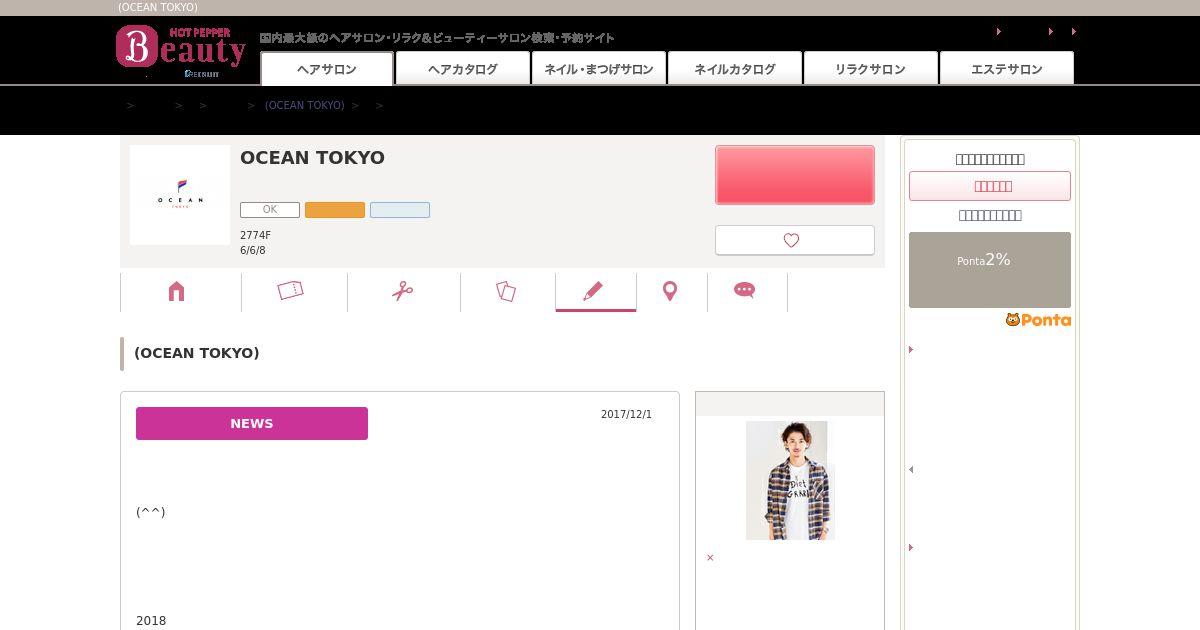This screenshot has height=630, width=1200.
Task: Open the reviews speech bubble tab
Action: click(745, 291)
